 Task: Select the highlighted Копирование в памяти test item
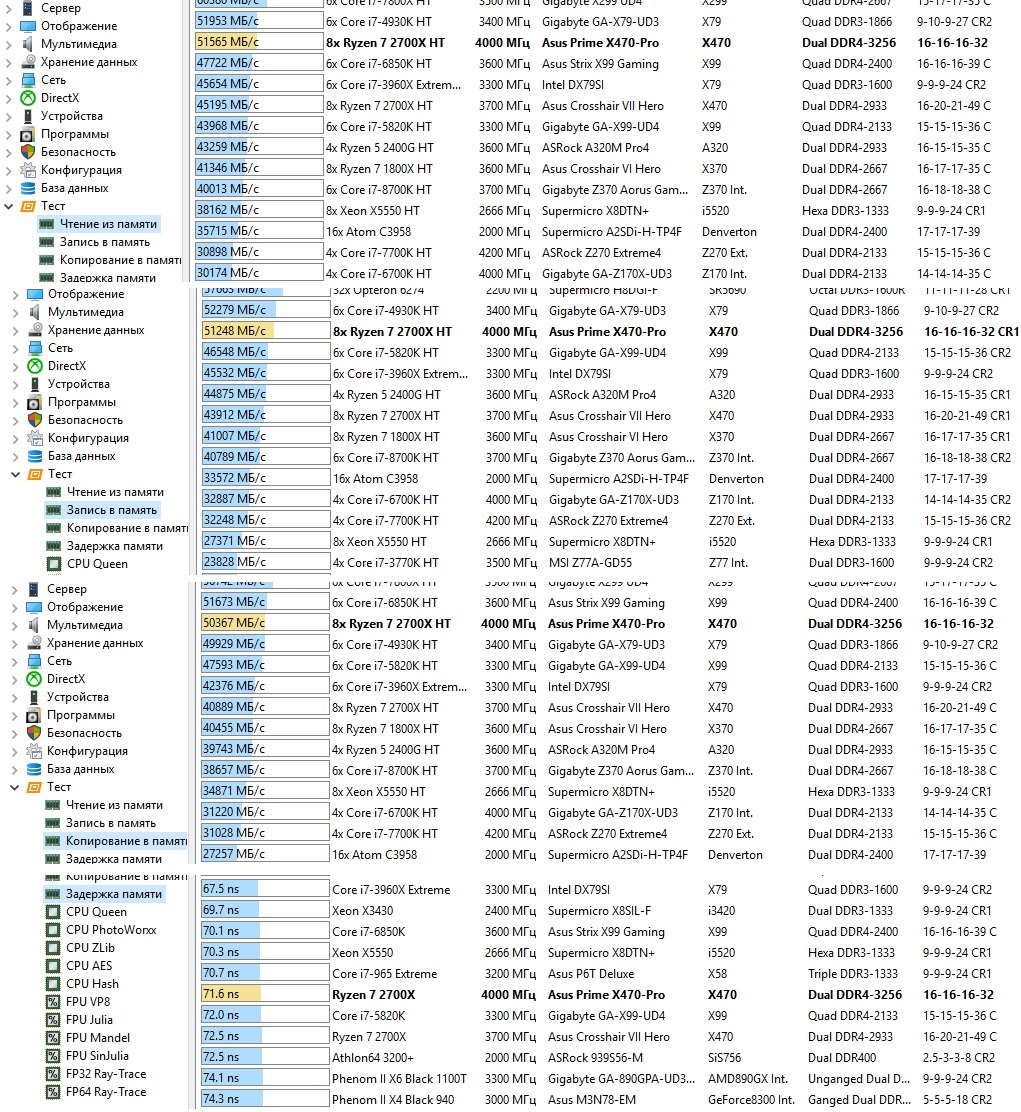click(x=126, y=841)
